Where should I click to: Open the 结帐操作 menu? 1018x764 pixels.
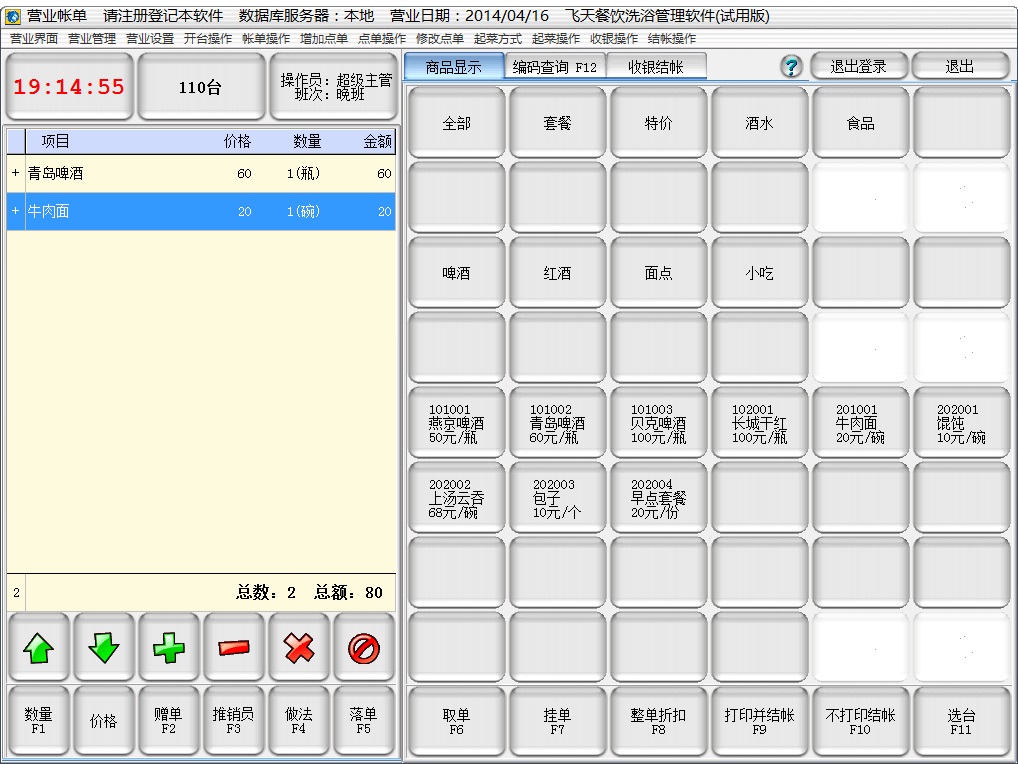click(672, 39)
